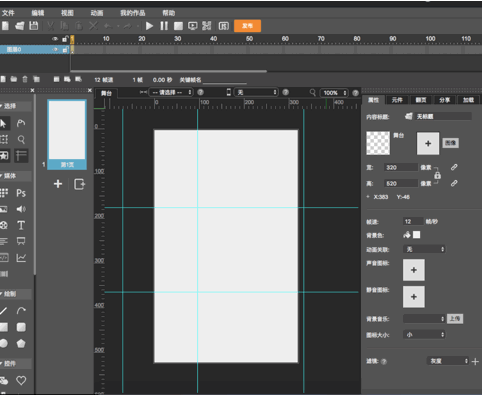Click the white background color swatch

[x=416, y=235]
